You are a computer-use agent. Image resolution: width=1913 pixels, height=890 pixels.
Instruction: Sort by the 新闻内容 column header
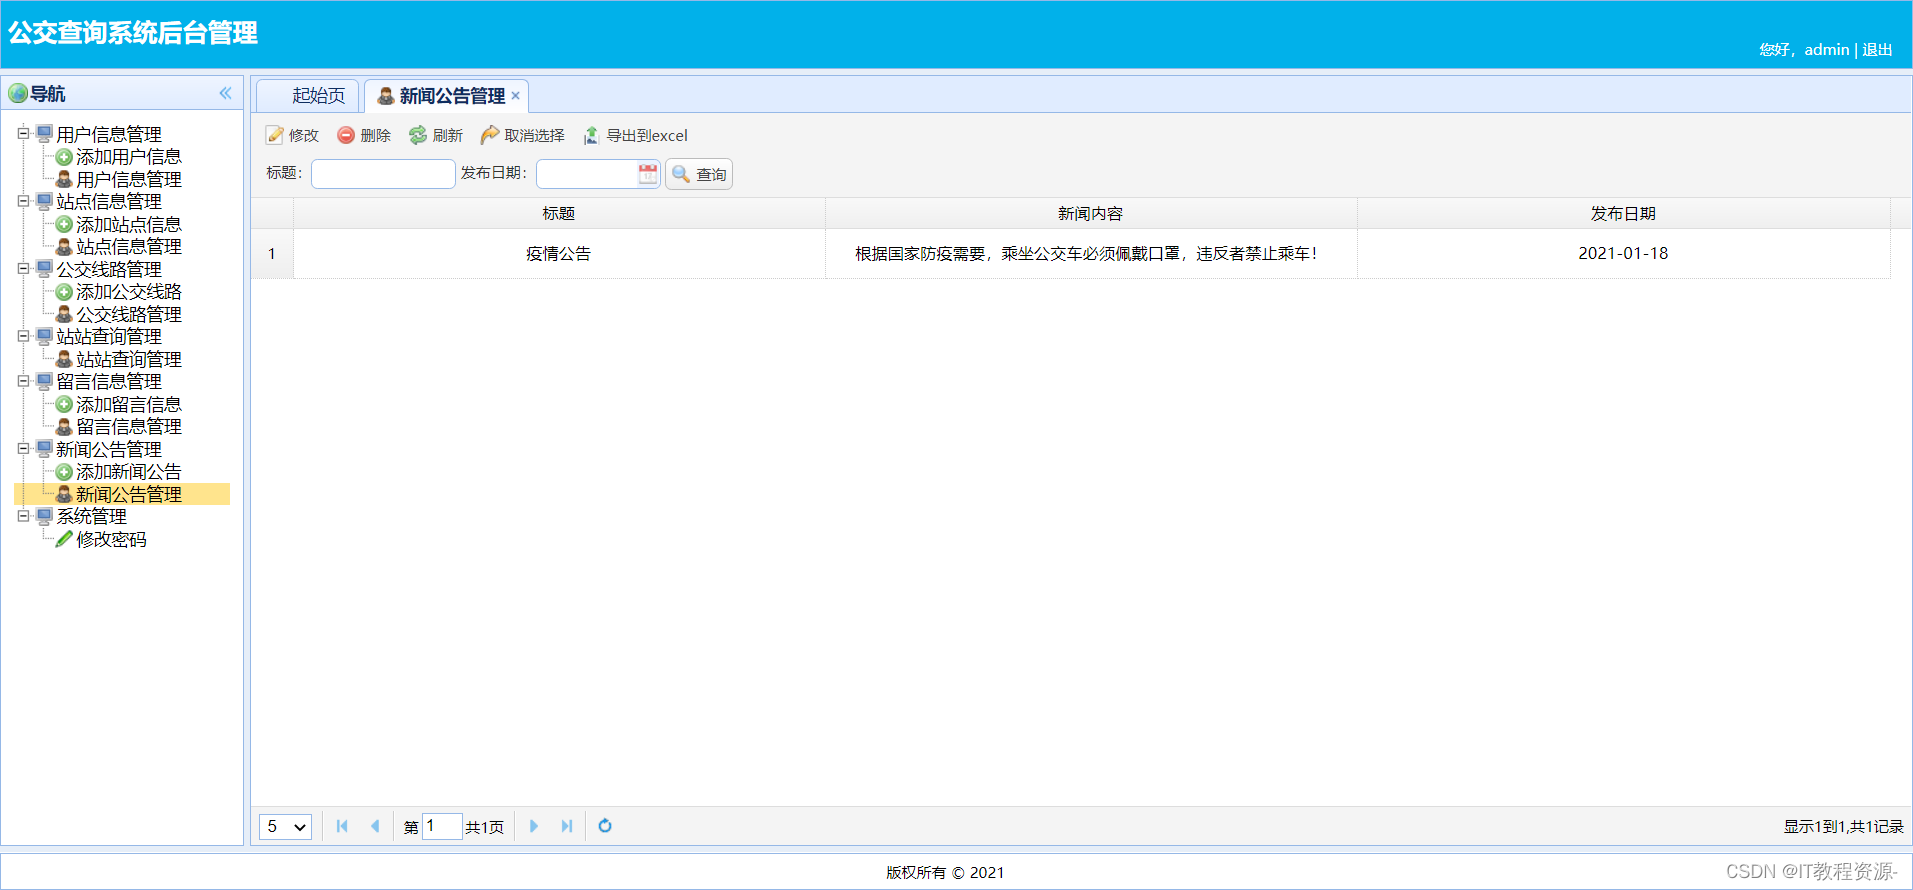1091,214
